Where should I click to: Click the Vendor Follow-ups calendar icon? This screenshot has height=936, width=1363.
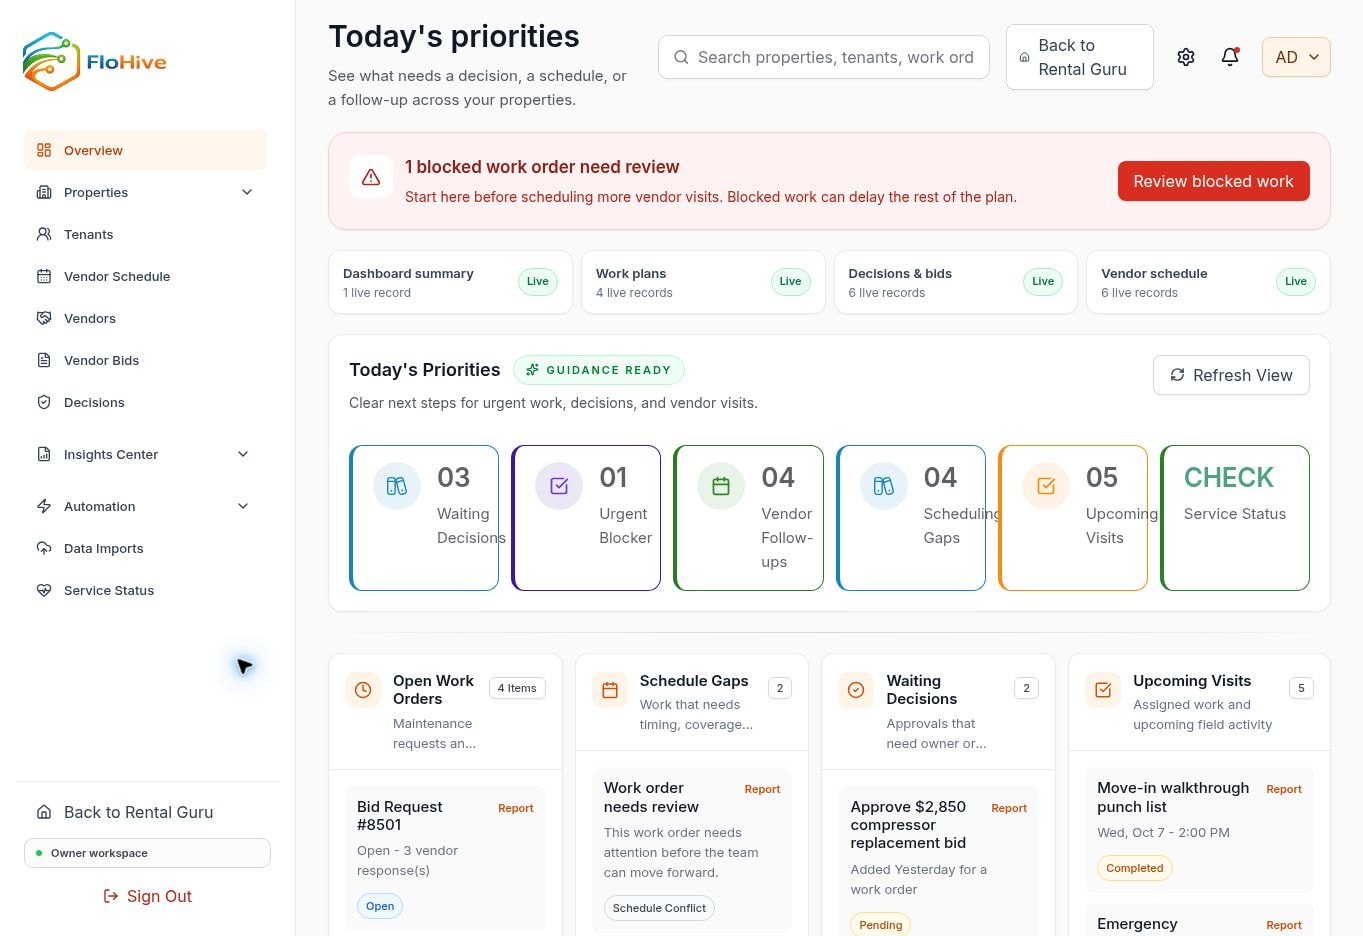coord(721,486)
